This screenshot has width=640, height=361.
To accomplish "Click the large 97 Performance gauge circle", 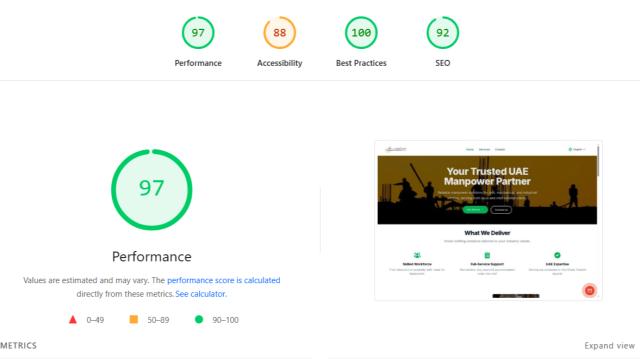I will (x=152, y=189).
